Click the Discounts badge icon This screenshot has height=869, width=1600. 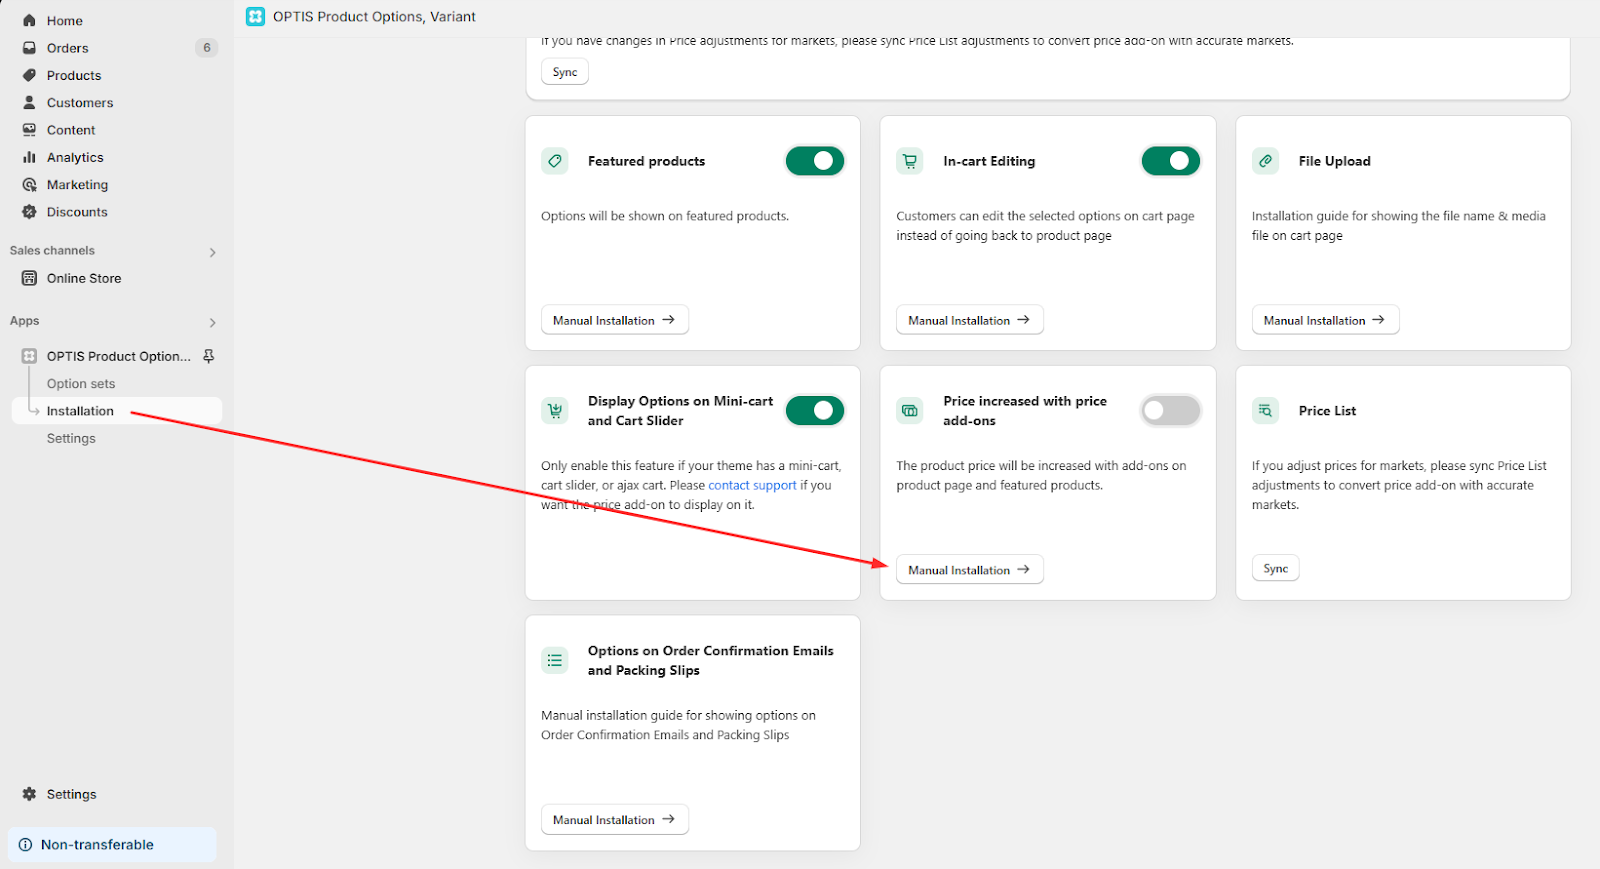(x=29, y=212)
